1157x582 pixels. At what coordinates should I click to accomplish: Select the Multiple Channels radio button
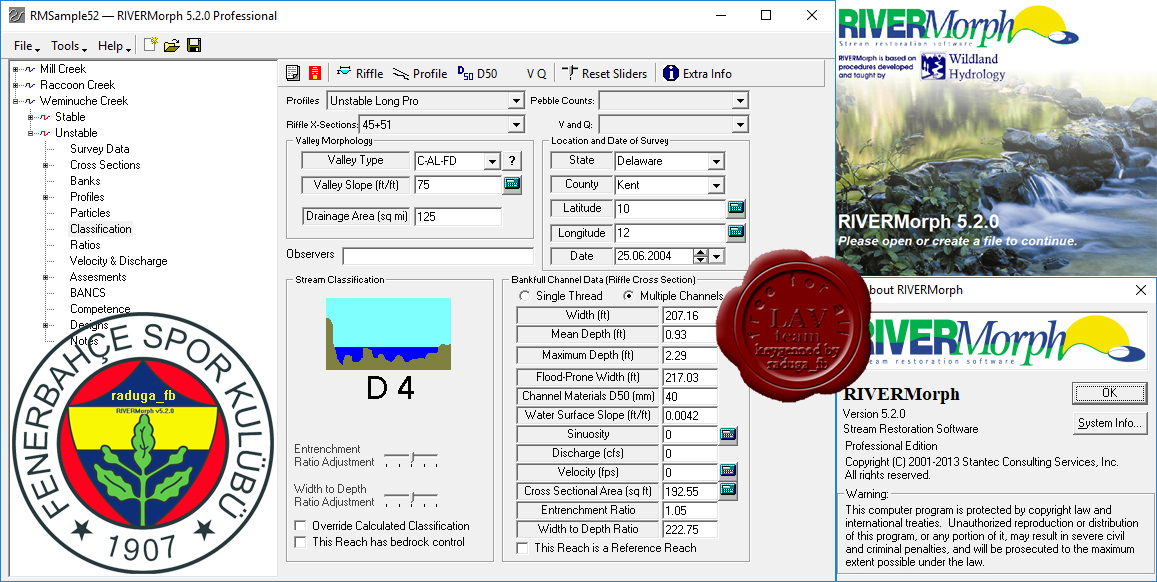click(628, 296)
